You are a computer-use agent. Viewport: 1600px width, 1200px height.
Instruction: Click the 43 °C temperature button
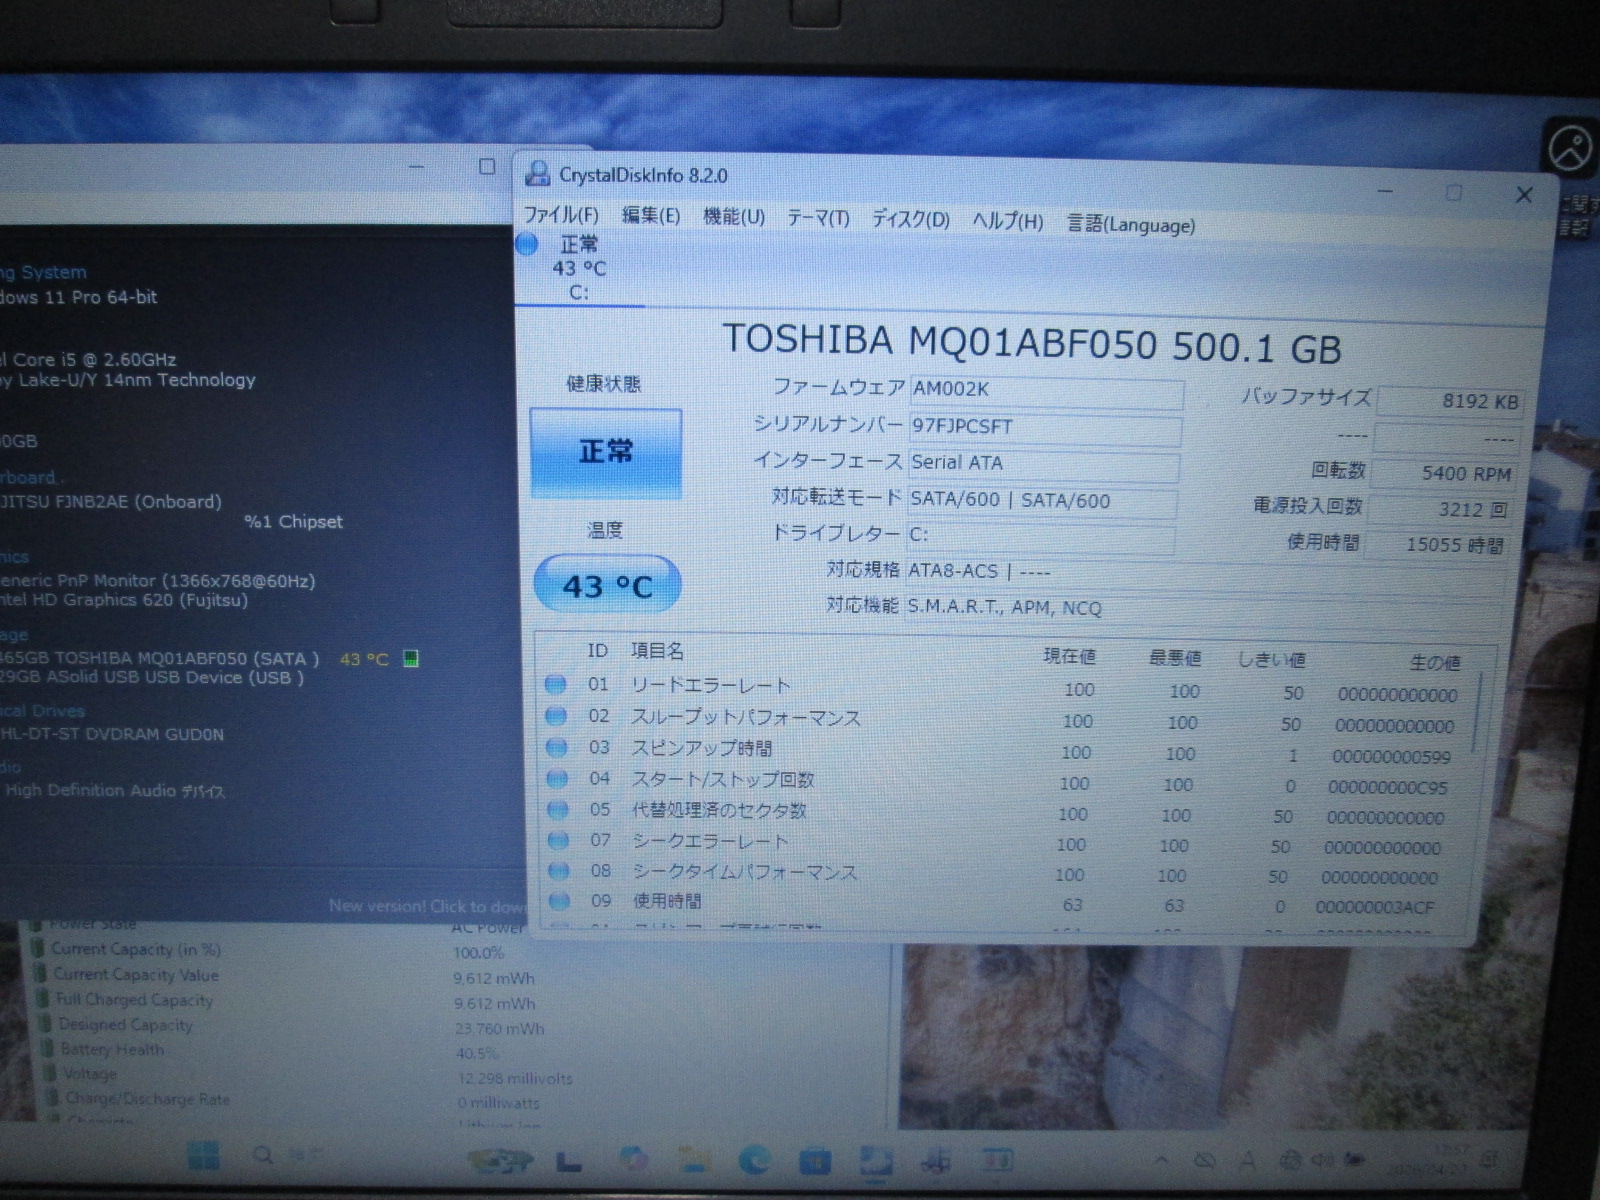(607, 585)
